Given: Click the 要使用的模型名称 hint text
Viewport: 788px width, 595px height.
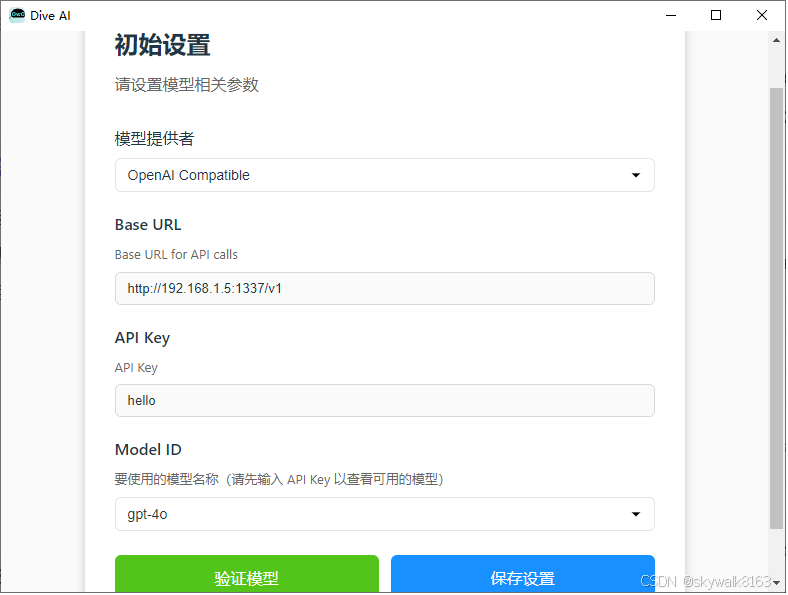Looking at the screenshot, I should coord(279,479).
